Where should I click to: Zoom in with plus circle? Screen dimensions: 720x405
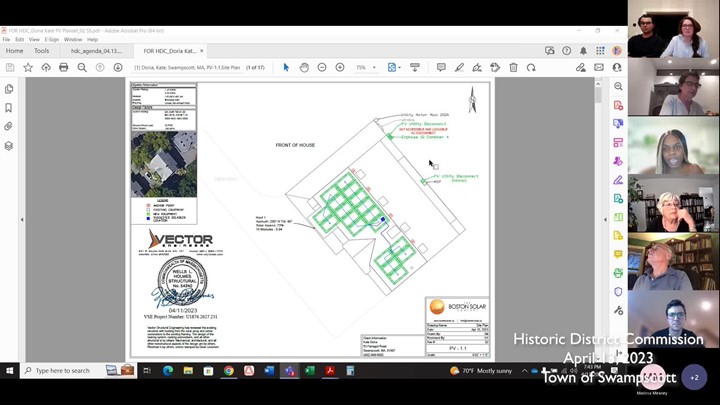(x=340, y=68)
